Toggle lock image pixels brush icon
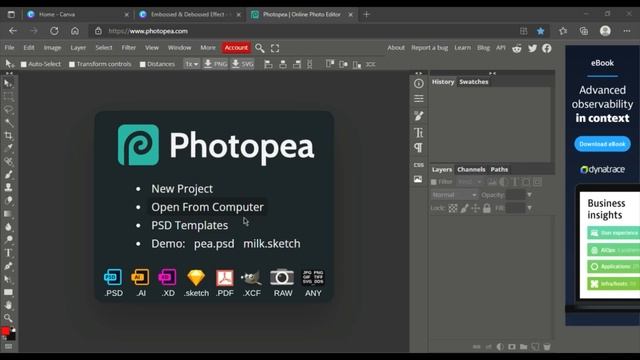Viewport: 640px width, 360px height. point(464,208)
